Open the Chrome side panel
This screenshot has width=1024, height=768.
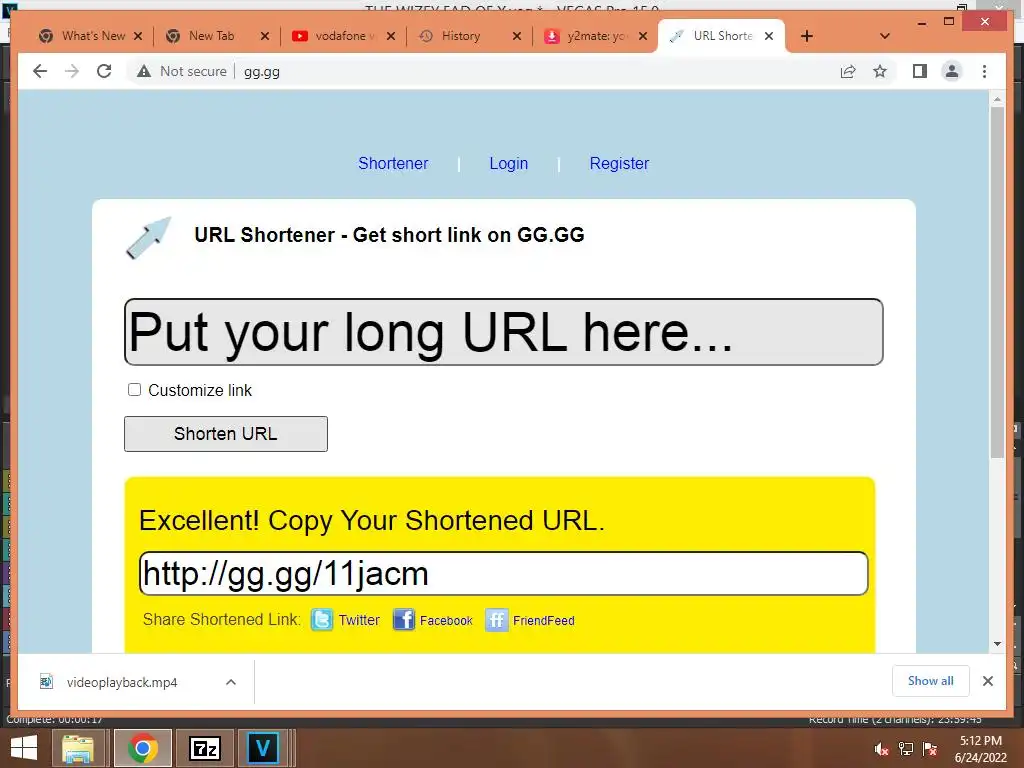920,71
